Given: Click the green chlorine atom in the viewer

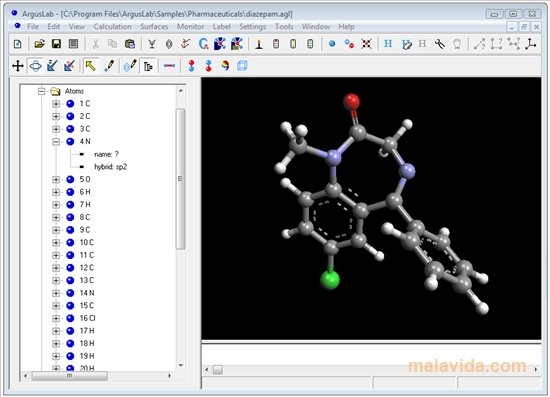Looking at the screenshot, I should pos(330,280).
